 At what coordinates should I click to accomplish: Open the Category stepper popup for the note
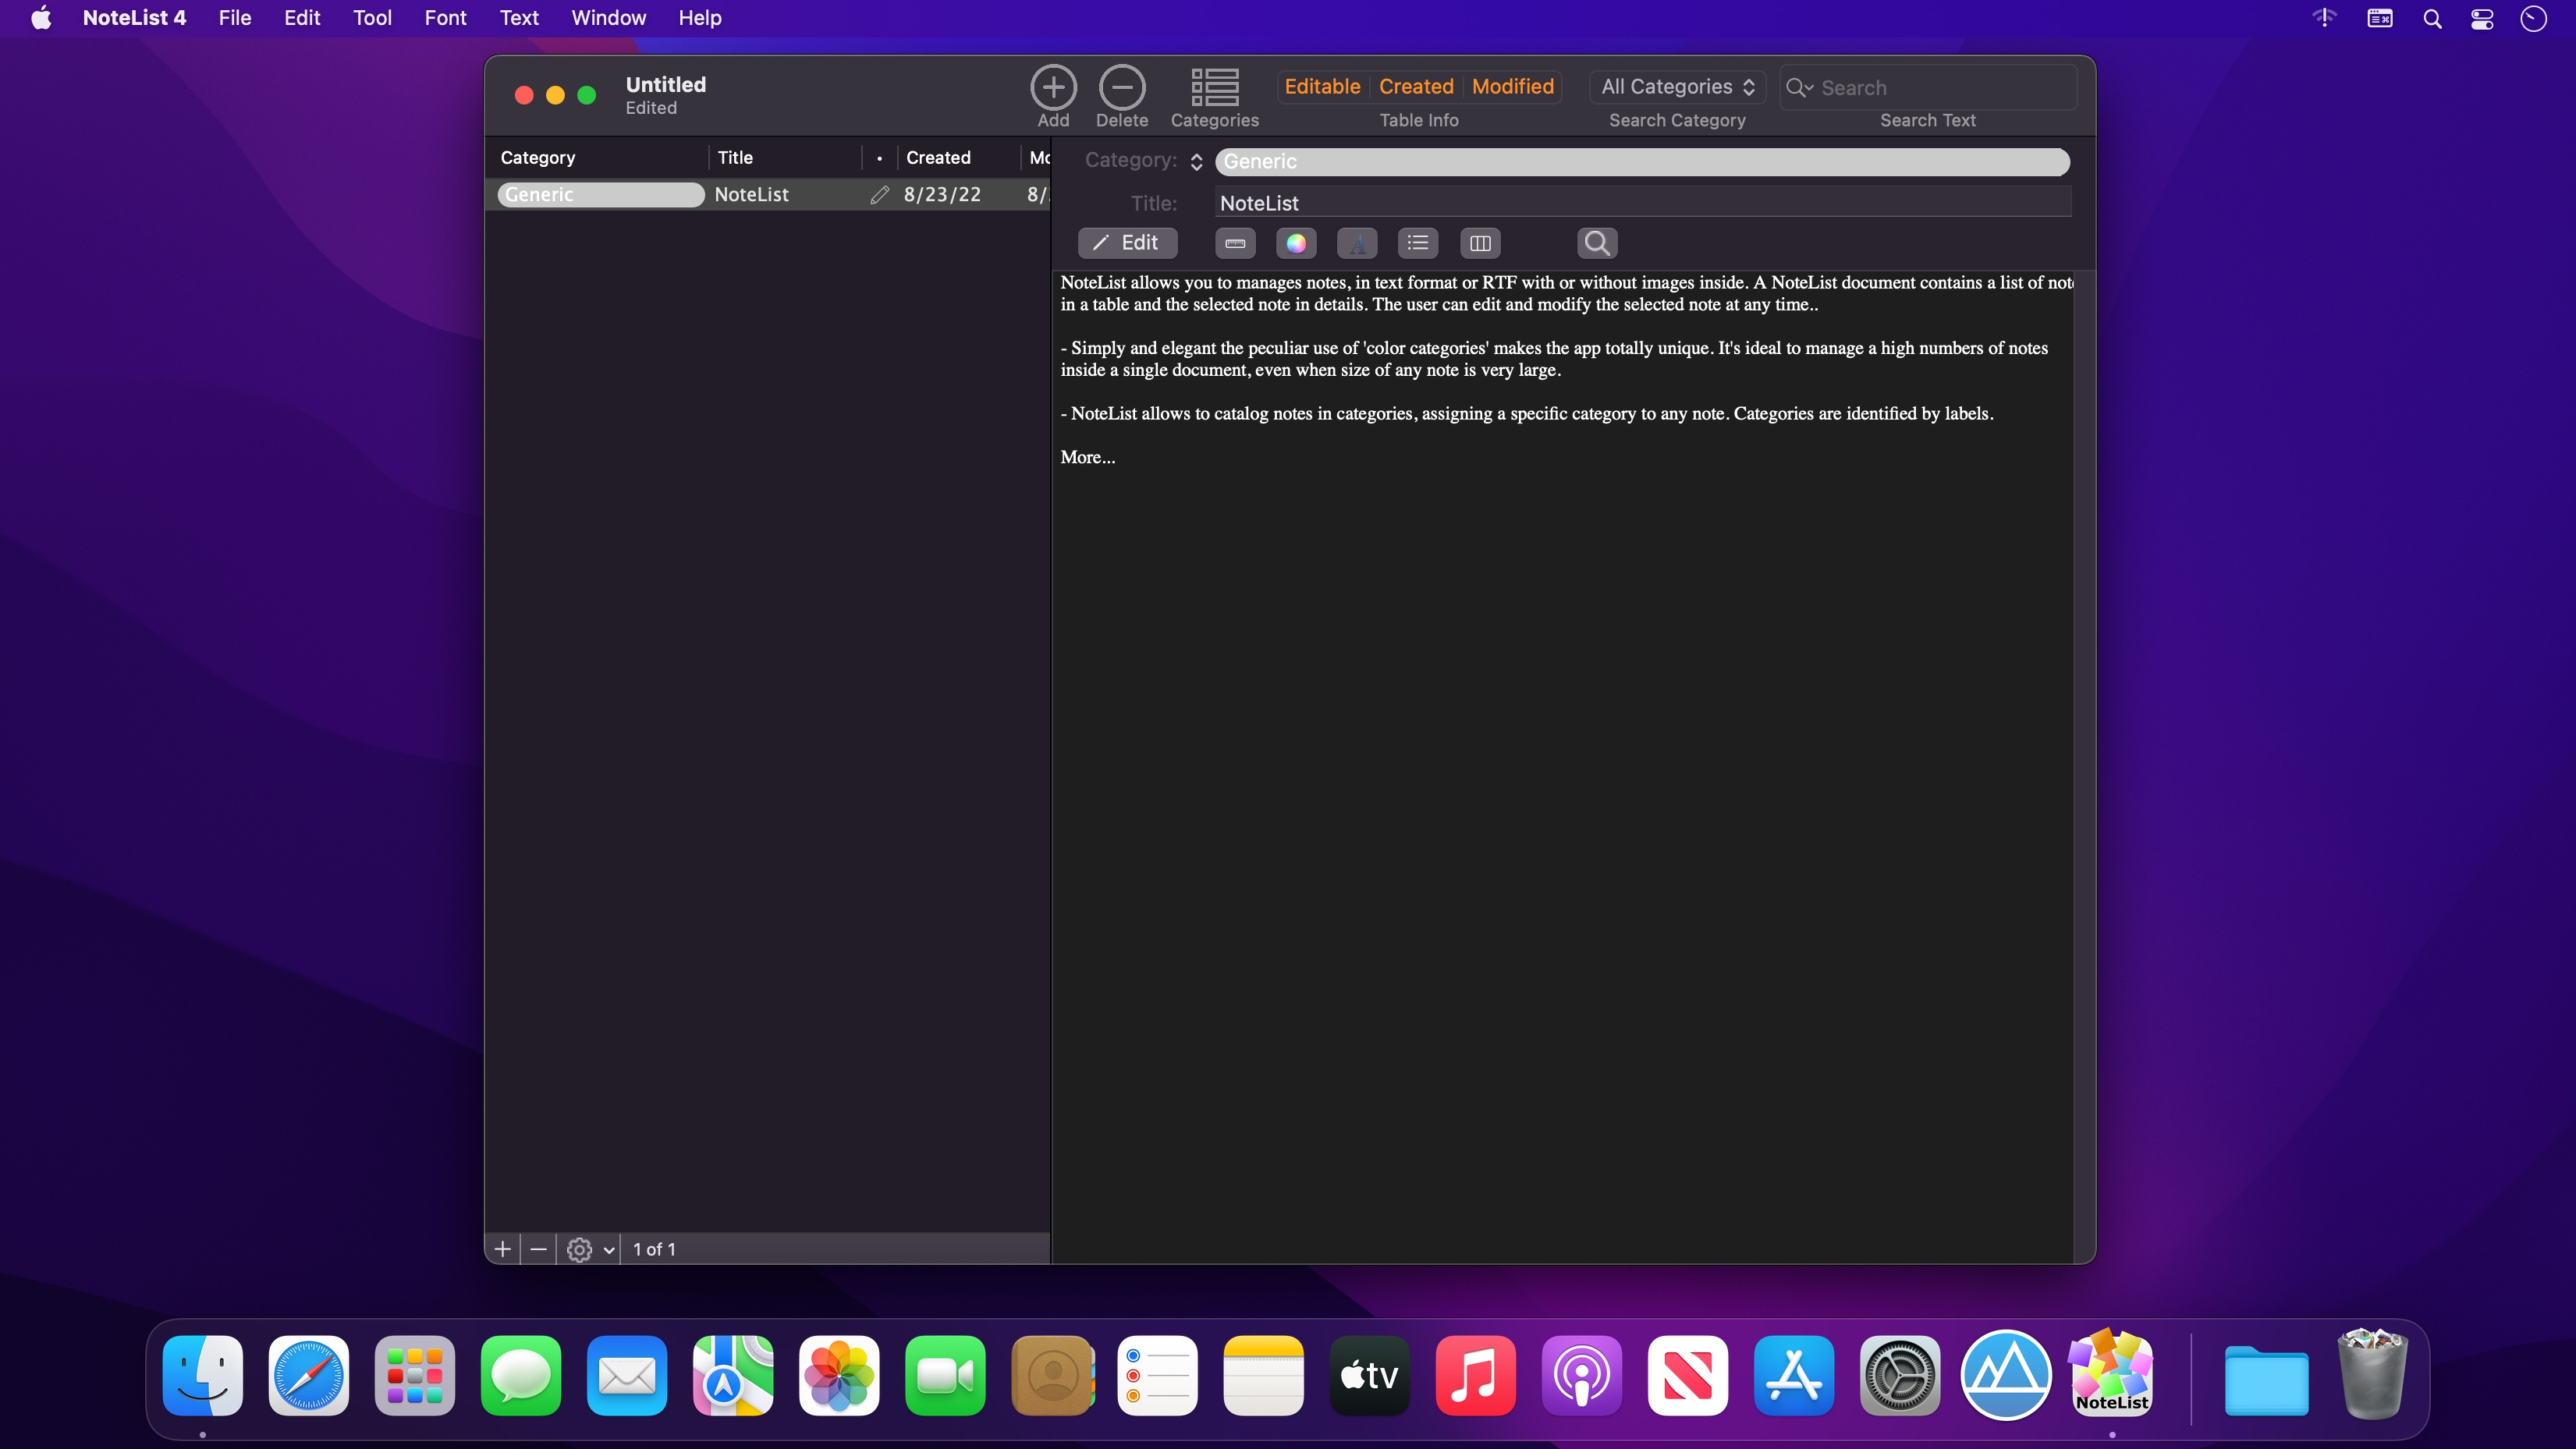pos(1196,162)
